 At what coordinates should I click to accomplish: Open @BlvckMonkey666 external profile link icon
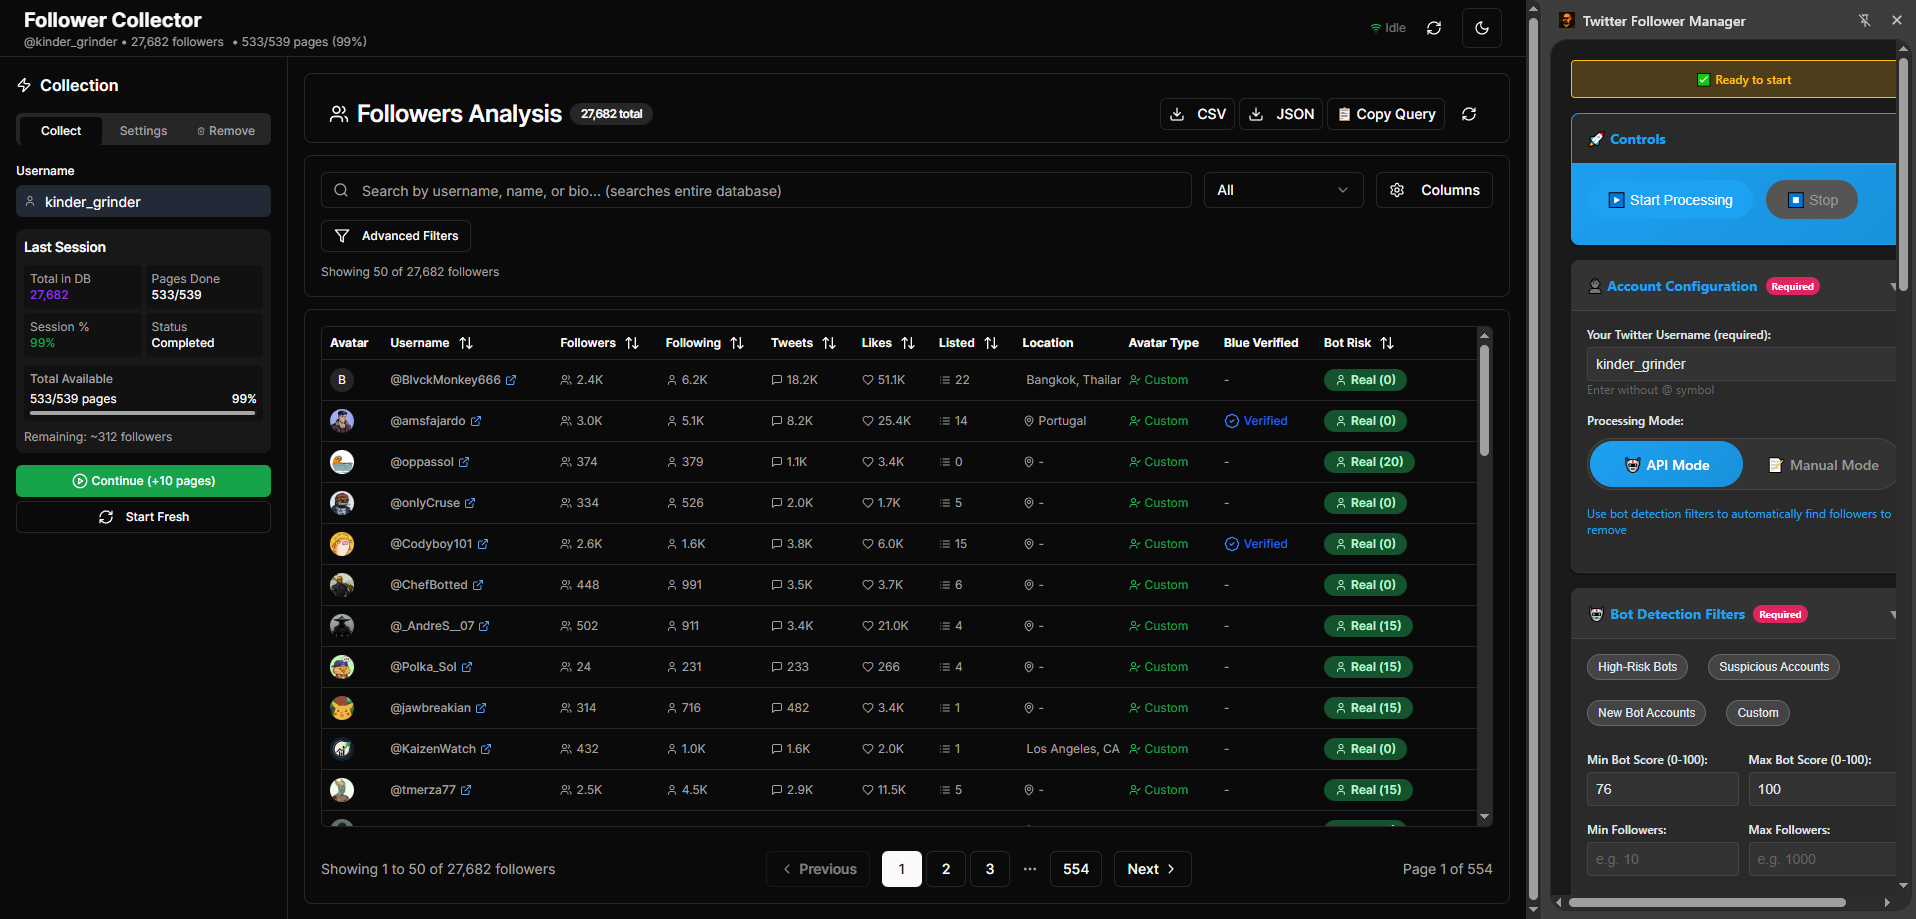pos(511,380)
